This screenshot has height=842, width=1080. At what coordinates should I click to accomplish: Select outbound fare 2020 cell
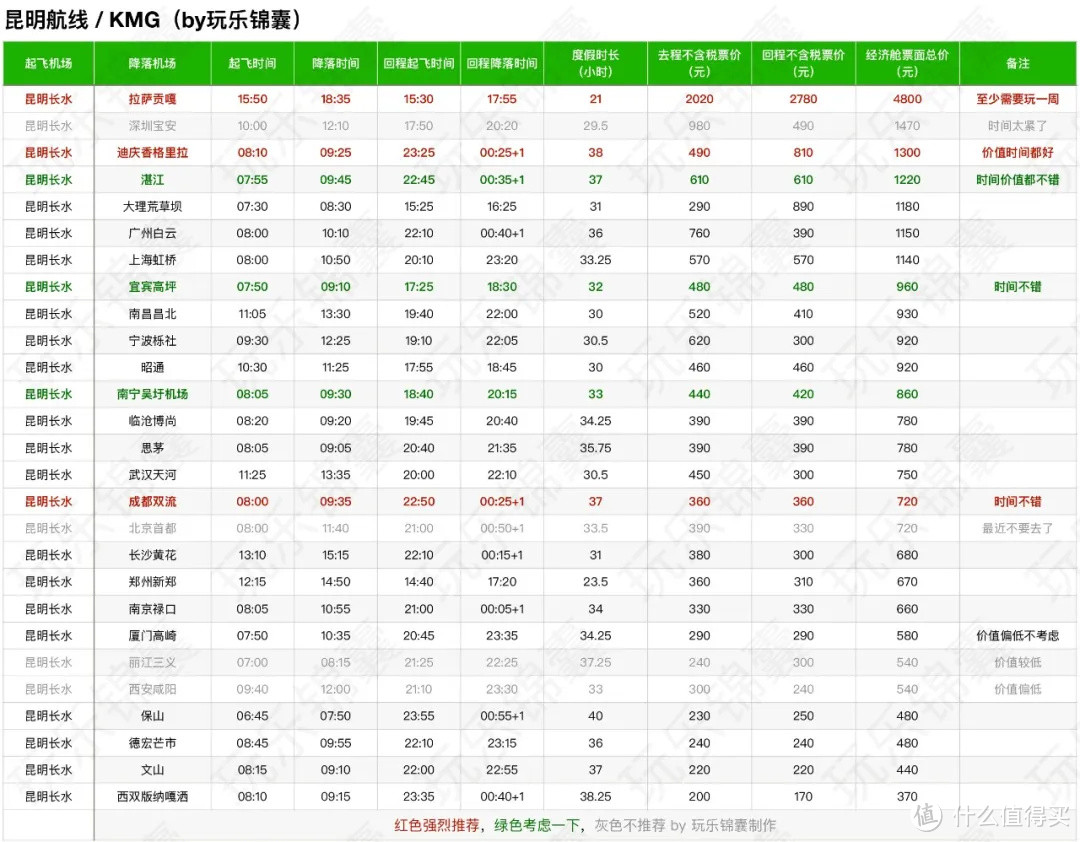699,99
